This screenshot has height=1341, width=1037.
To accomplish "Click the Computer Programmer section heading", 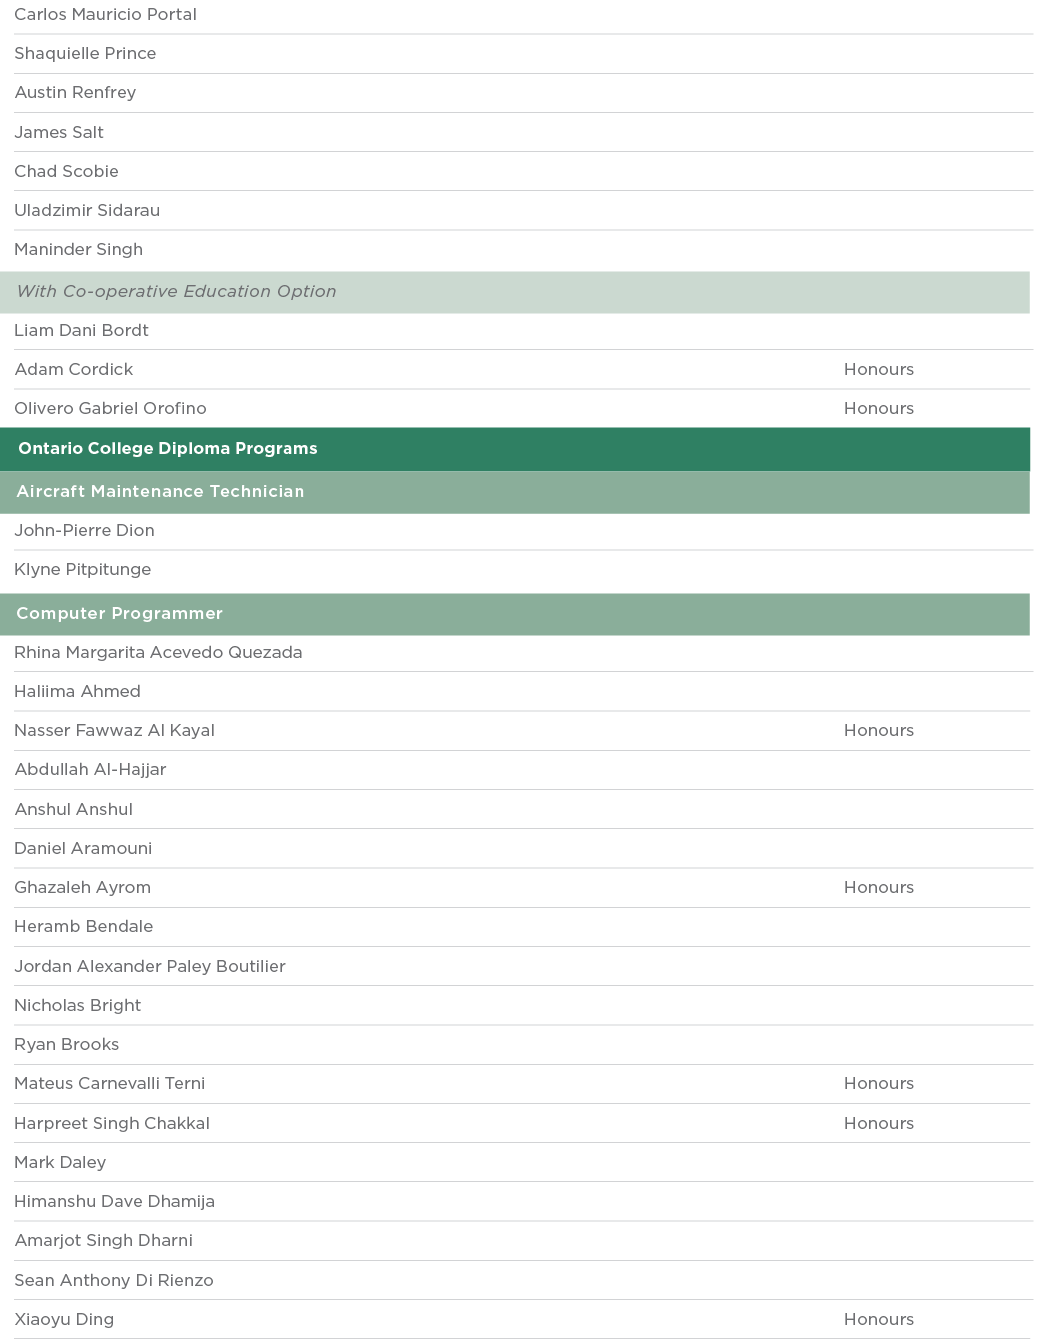I will pos(119,614).
